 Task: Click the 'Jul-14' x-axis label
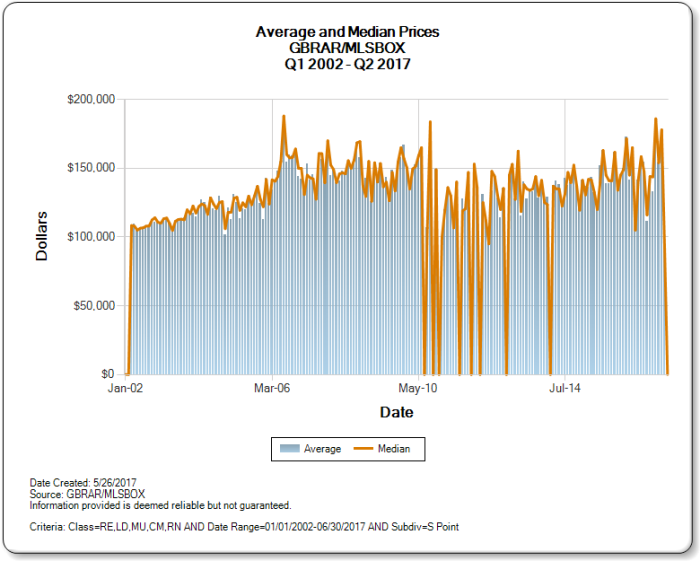pyautogui.click(x=565, y=388)
